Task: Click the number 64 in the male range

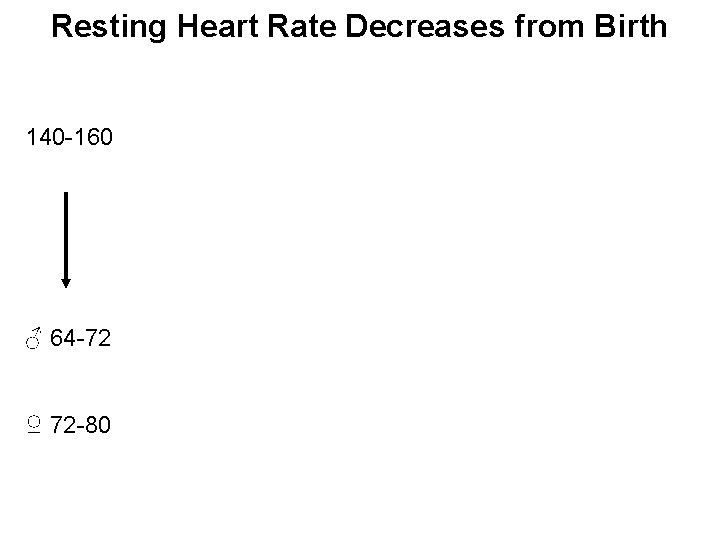Action: pyautogui.click(x=62, y=341)
